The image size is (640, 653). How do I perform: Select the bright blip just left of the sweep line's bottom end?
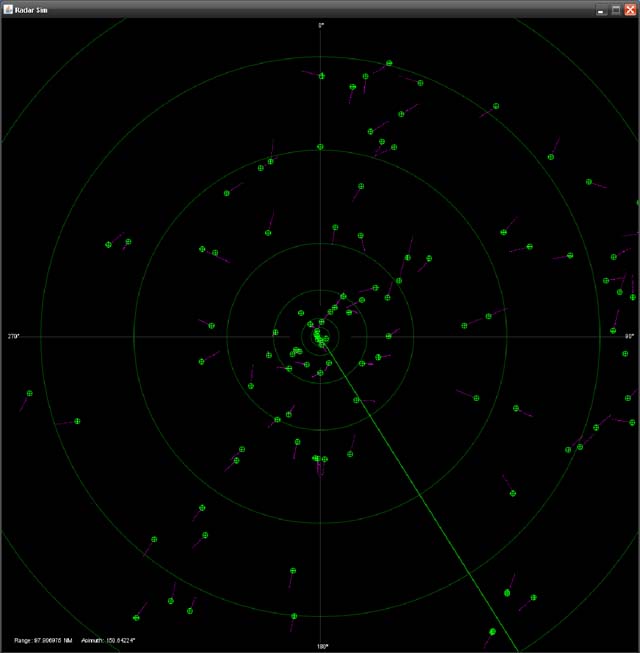click(493, 632)
